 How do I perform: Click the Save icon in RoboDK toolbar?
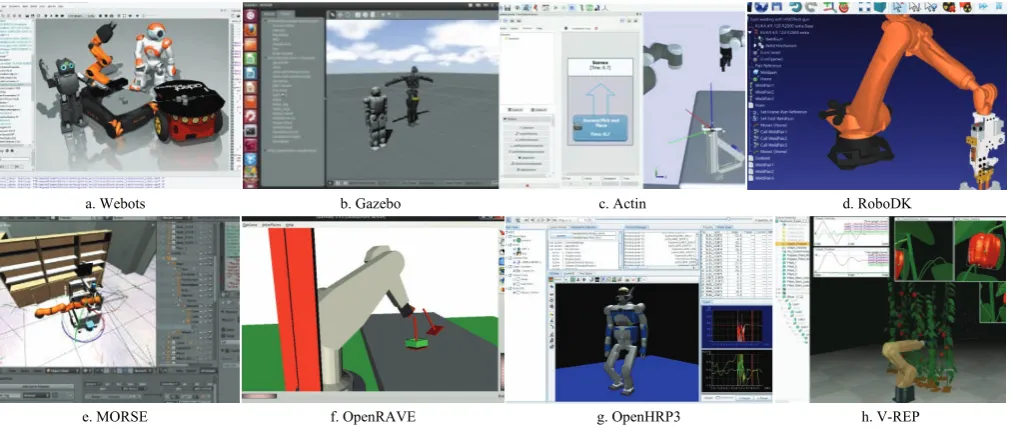click(777, 6)
